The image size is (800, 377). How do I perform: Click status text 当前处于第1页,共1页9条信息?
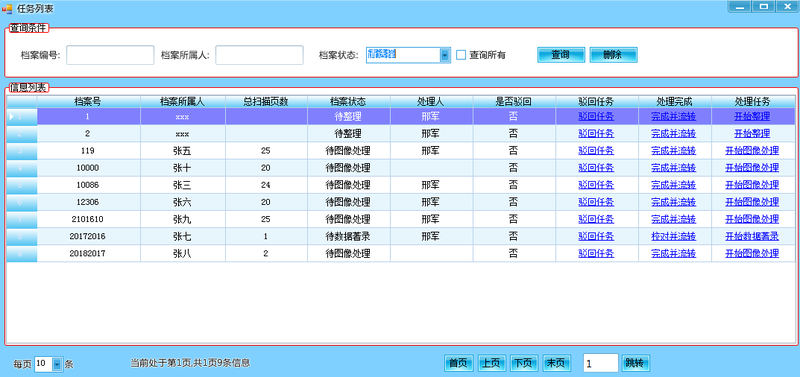(x=190, y=363)
